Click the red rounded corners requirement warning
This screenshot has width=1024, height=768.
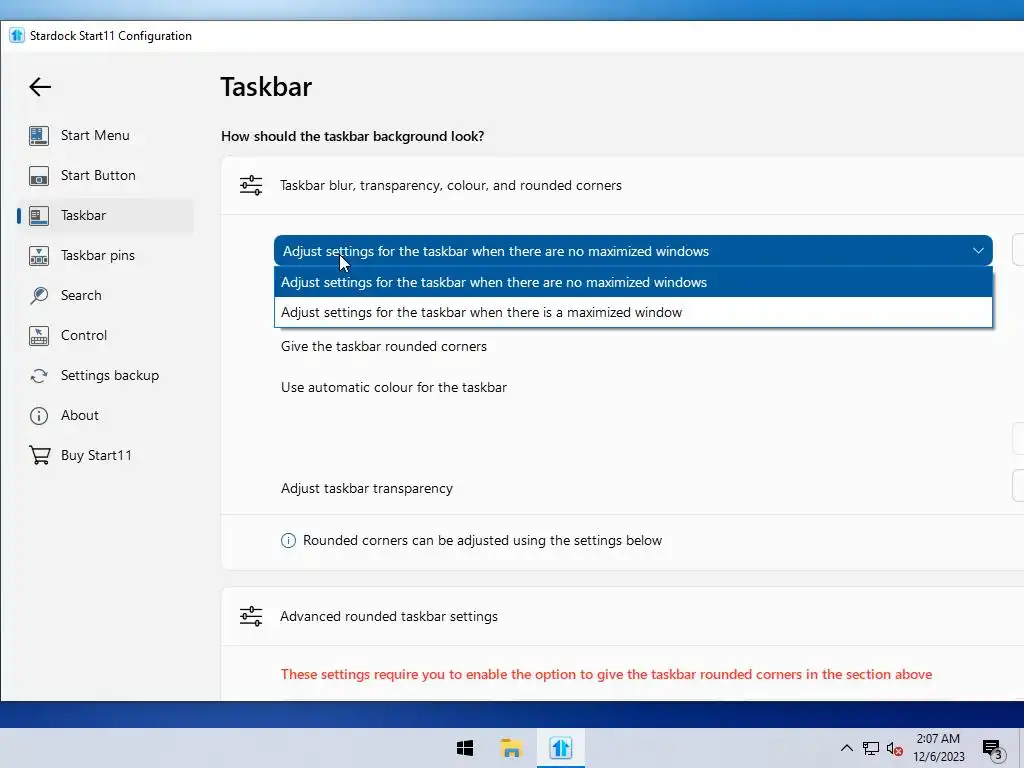coord(606,675)
